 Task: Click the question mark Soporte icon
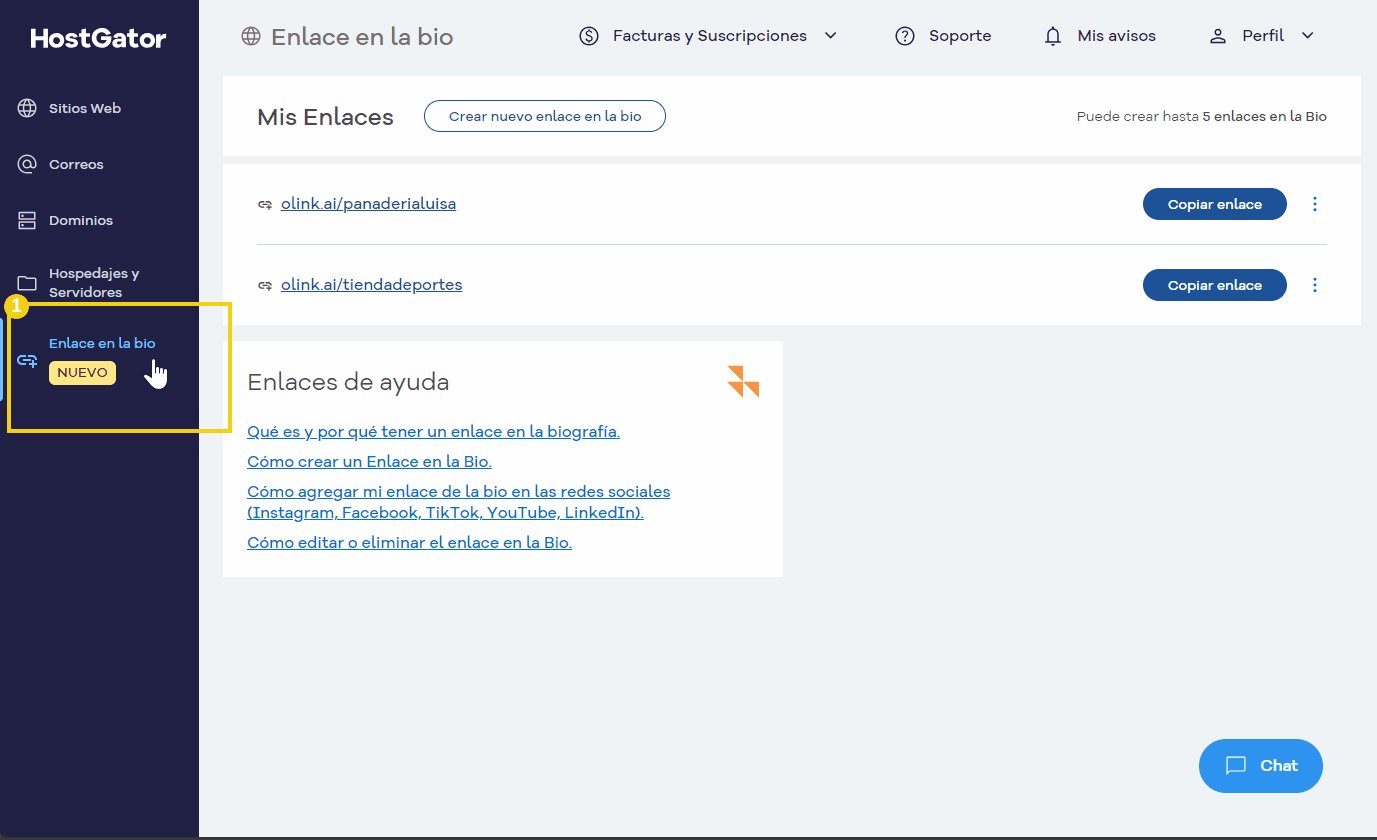(905, 36)
